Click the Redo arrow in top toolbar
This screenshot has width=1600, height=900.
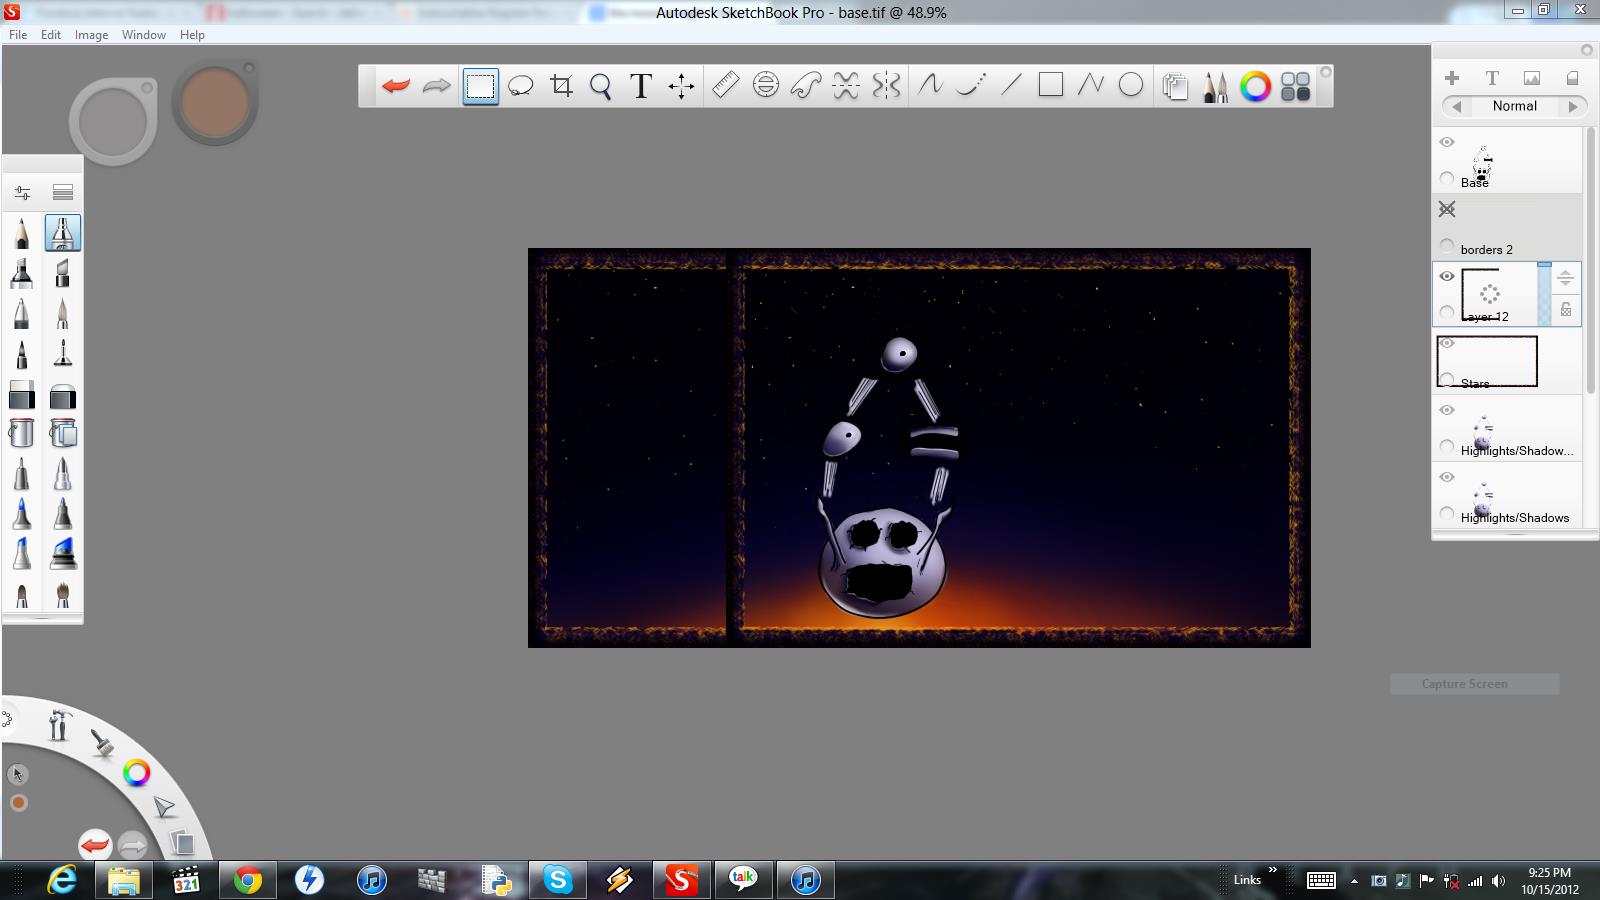coord(437,86)
